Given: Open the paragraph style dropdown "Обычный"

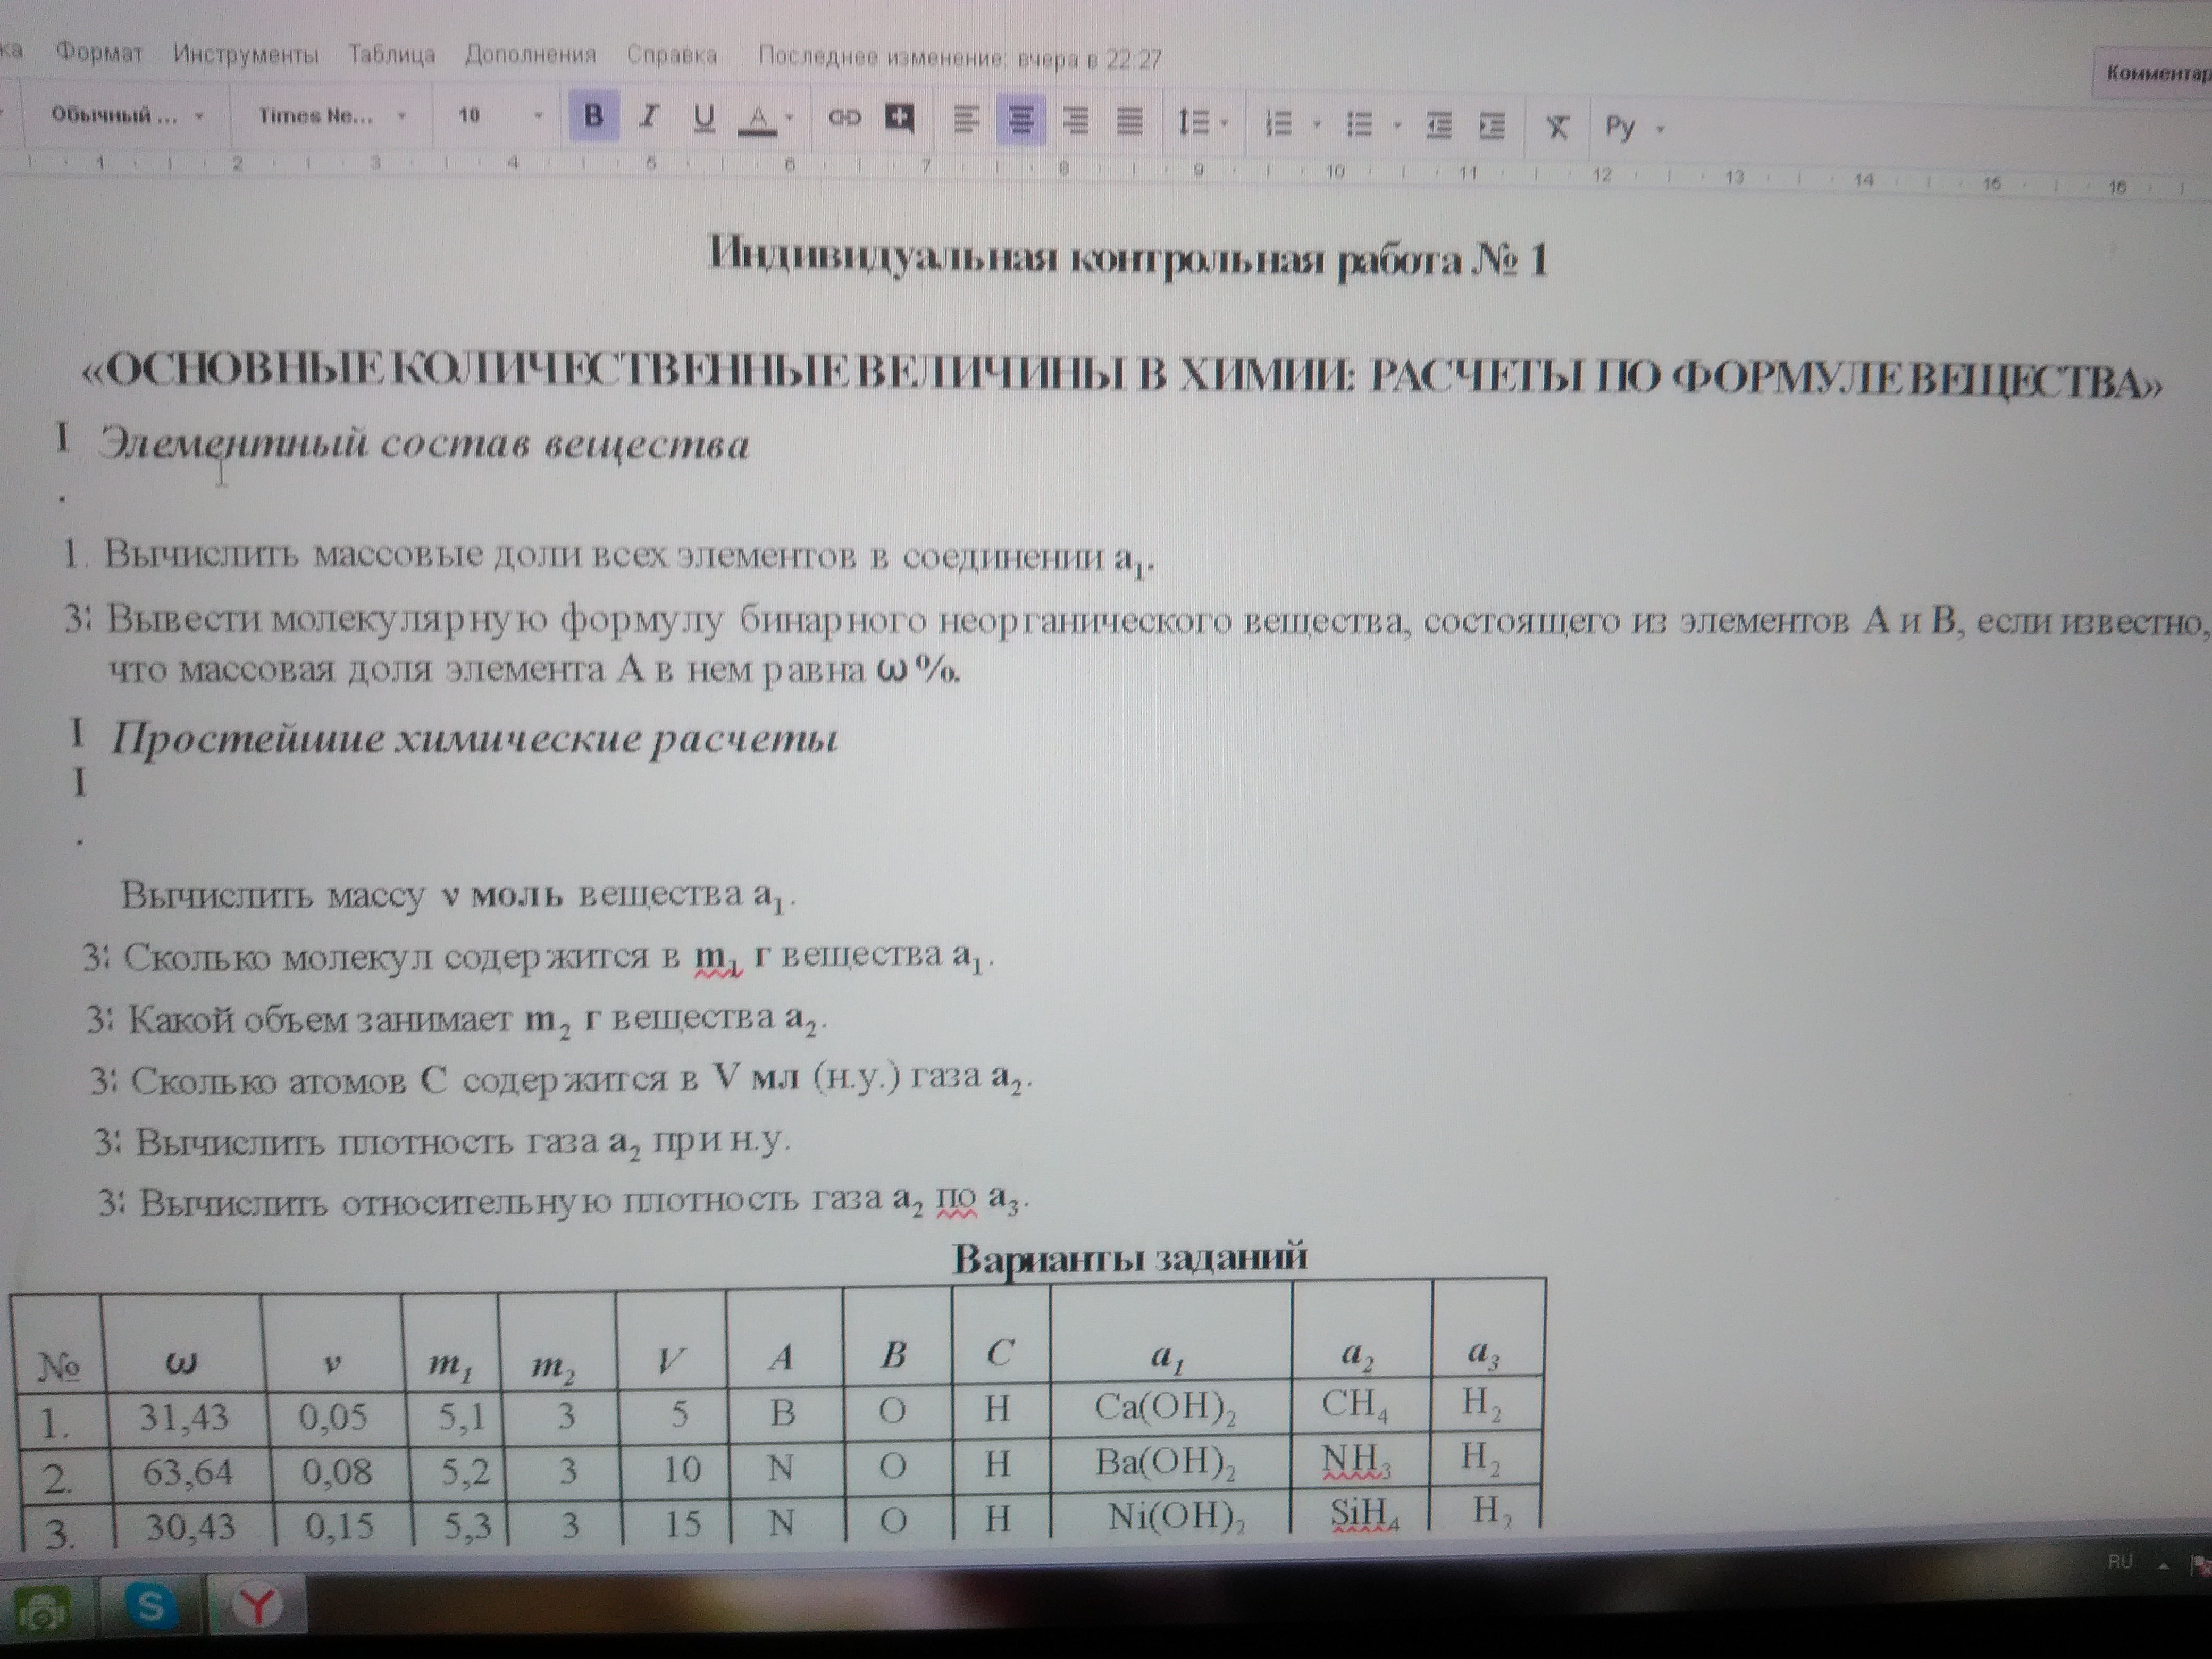Looking at the screenshot, I should [x=126, y=116].
